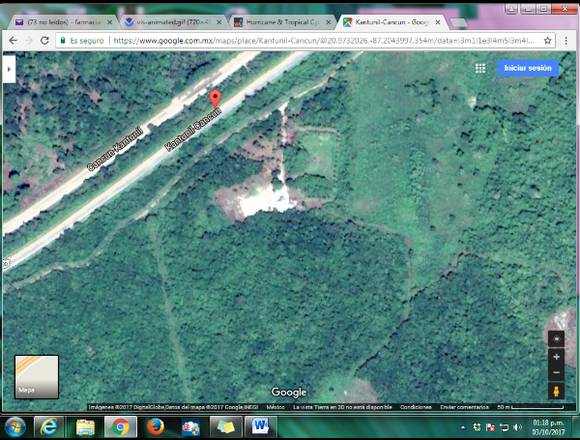The image size is (580, 440).
Task: Click Iniciar sesión button
Action: coord(528,68)
